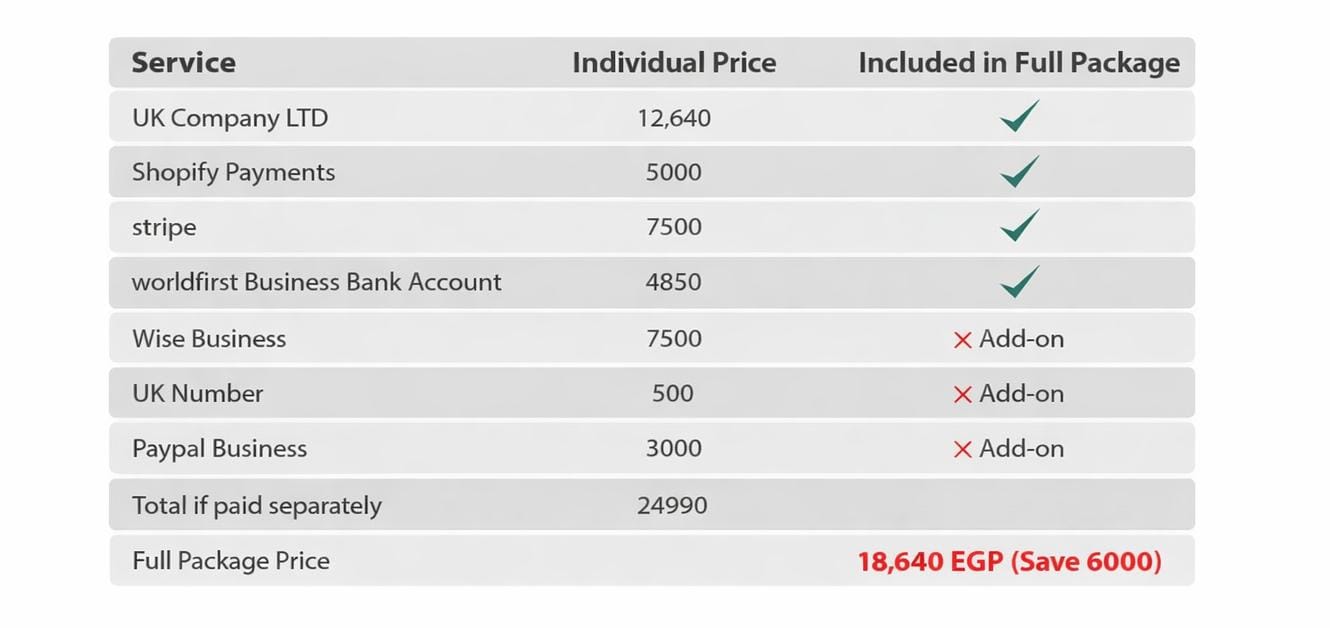Click the red 18,640 EGP package price
This screenshot has width=1330, height=628.
click(930, 561)
